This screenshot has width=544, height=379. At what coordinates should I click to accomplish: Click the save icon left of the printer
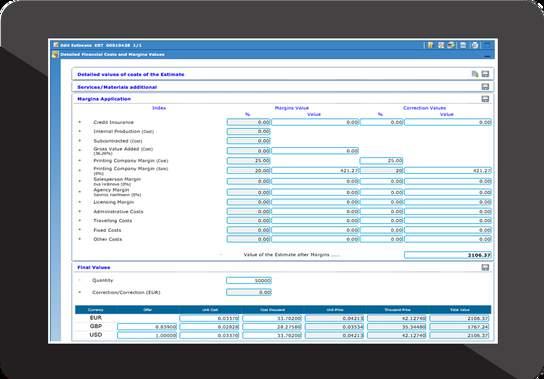click(463, 45)
